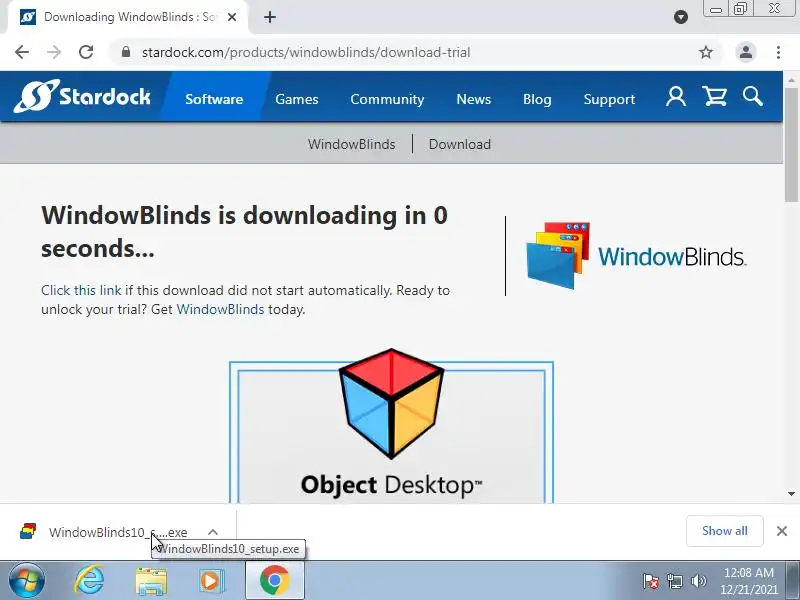This screenshot has height=600, width=800.
Task: Reload the page with the refresh icon
Action: click(x=86, y=52)
